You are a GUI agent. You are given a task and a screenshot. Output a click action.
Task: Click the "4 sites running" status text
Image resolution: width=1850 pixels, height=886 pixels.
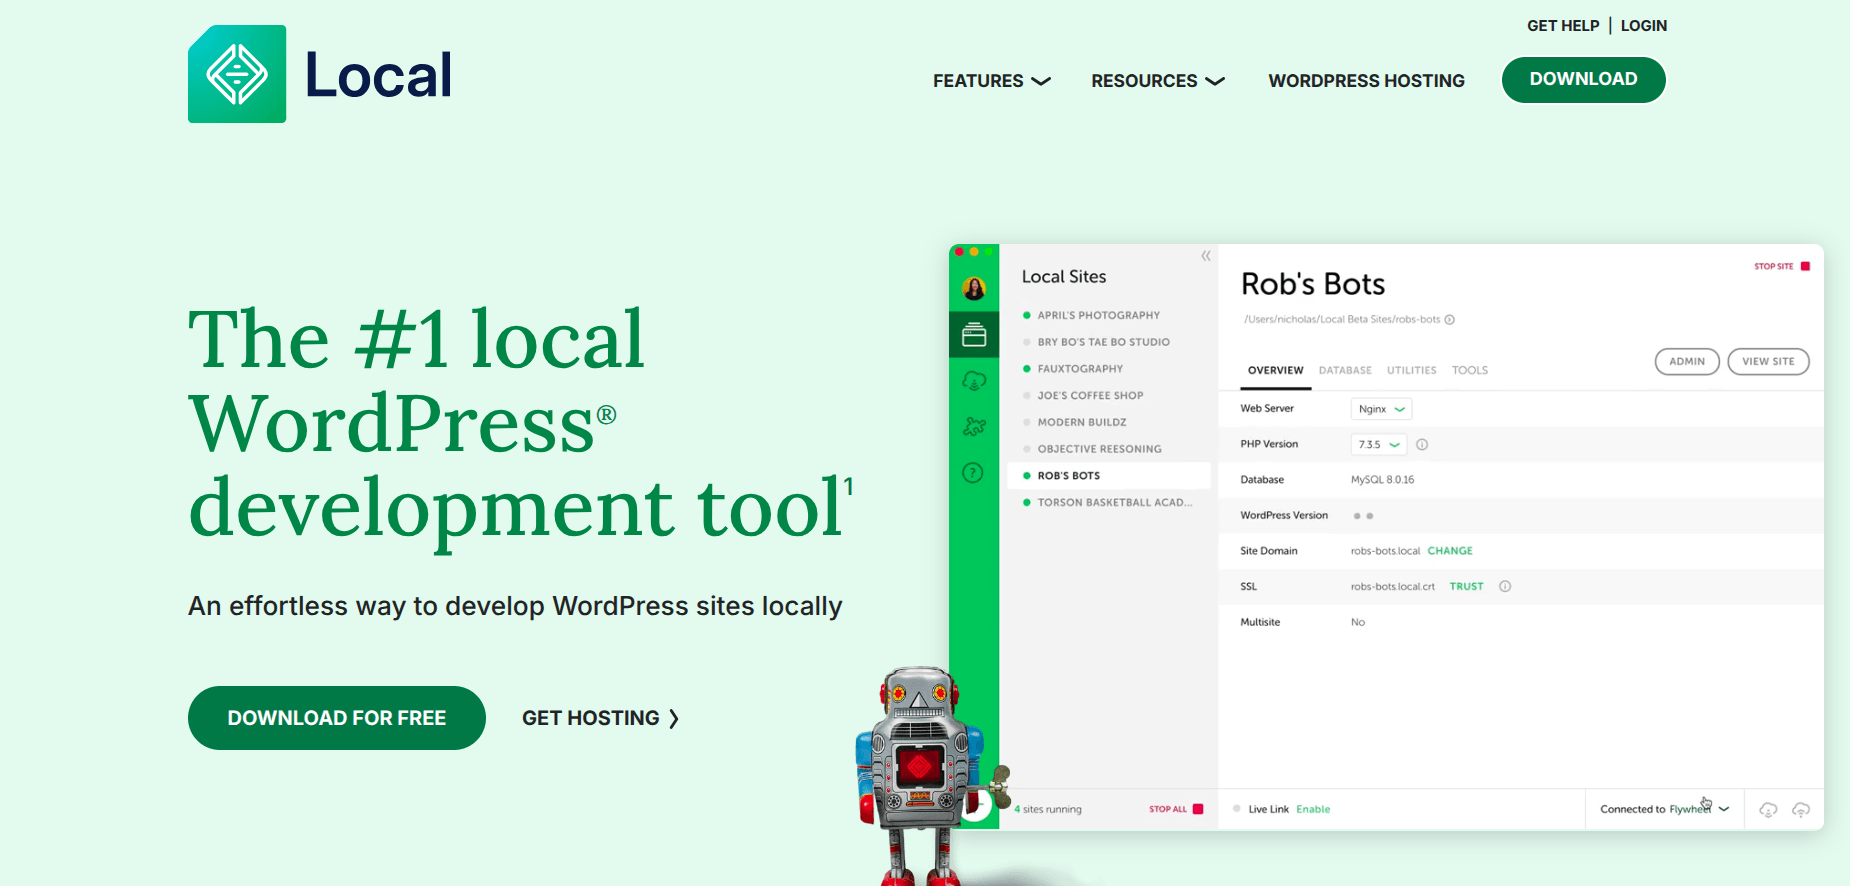point(1048,809)
